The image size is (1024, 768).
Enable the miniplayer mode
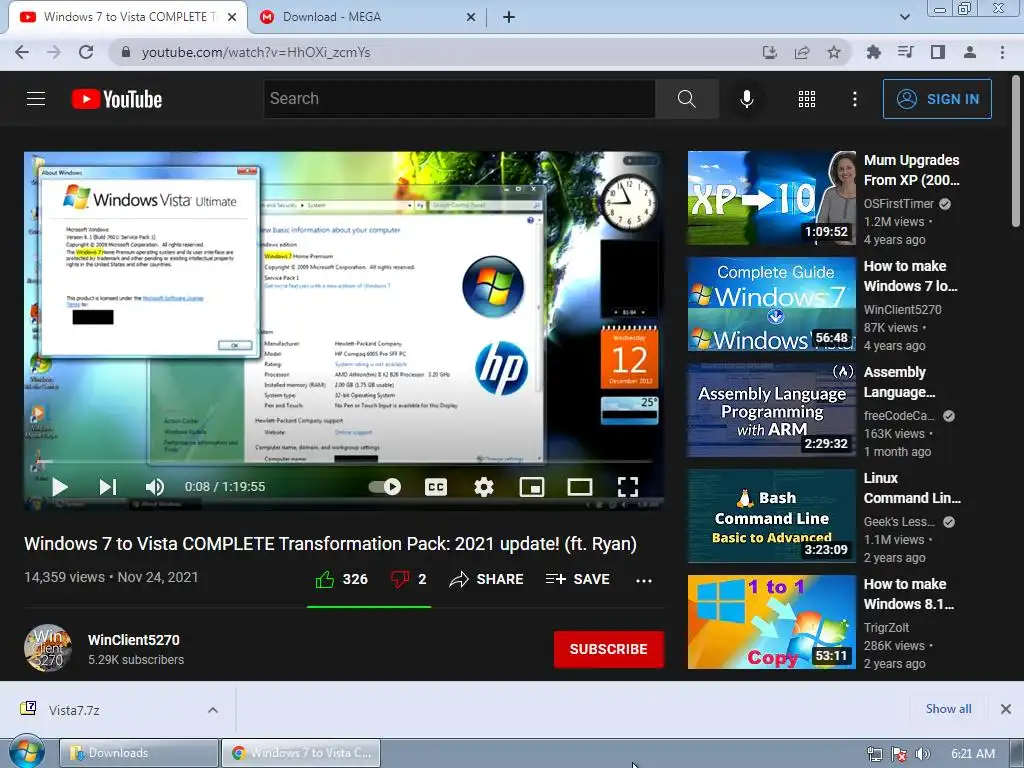pyautogui.click(x=532, y=487)
